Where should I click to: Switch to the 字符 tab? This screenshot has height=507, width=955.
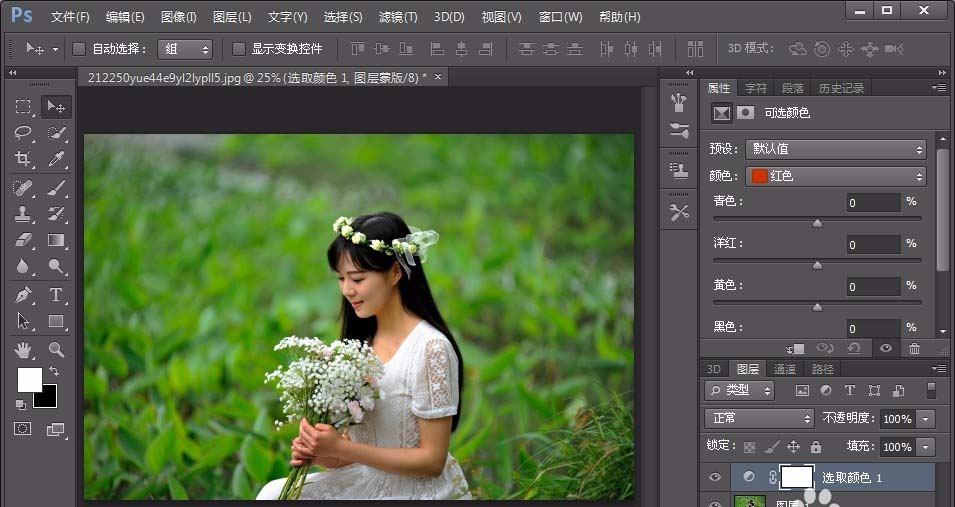click(756, 88)
